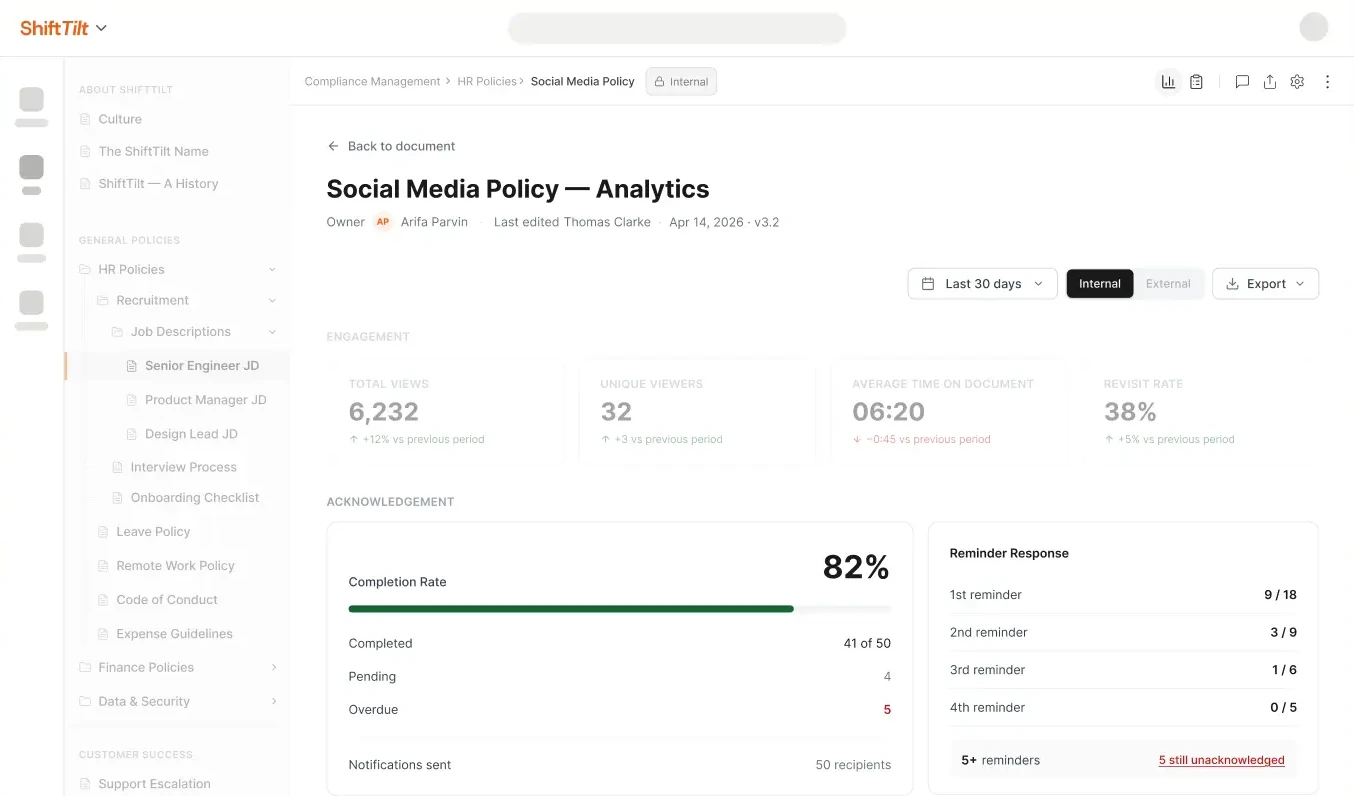Collapse the HR Policies folder chevron
This screenshot has width=1354, height=796.
point(272,270)
